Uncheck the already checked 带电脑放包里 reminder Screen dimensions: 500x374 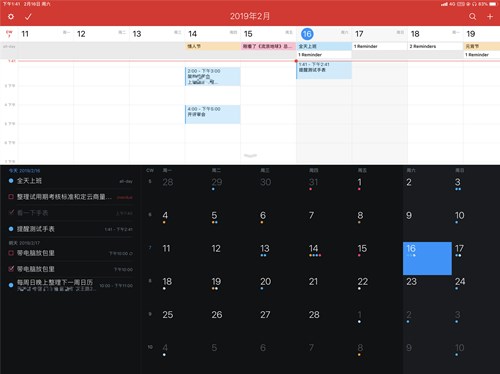pyautogui.click(x=11, y=269)
